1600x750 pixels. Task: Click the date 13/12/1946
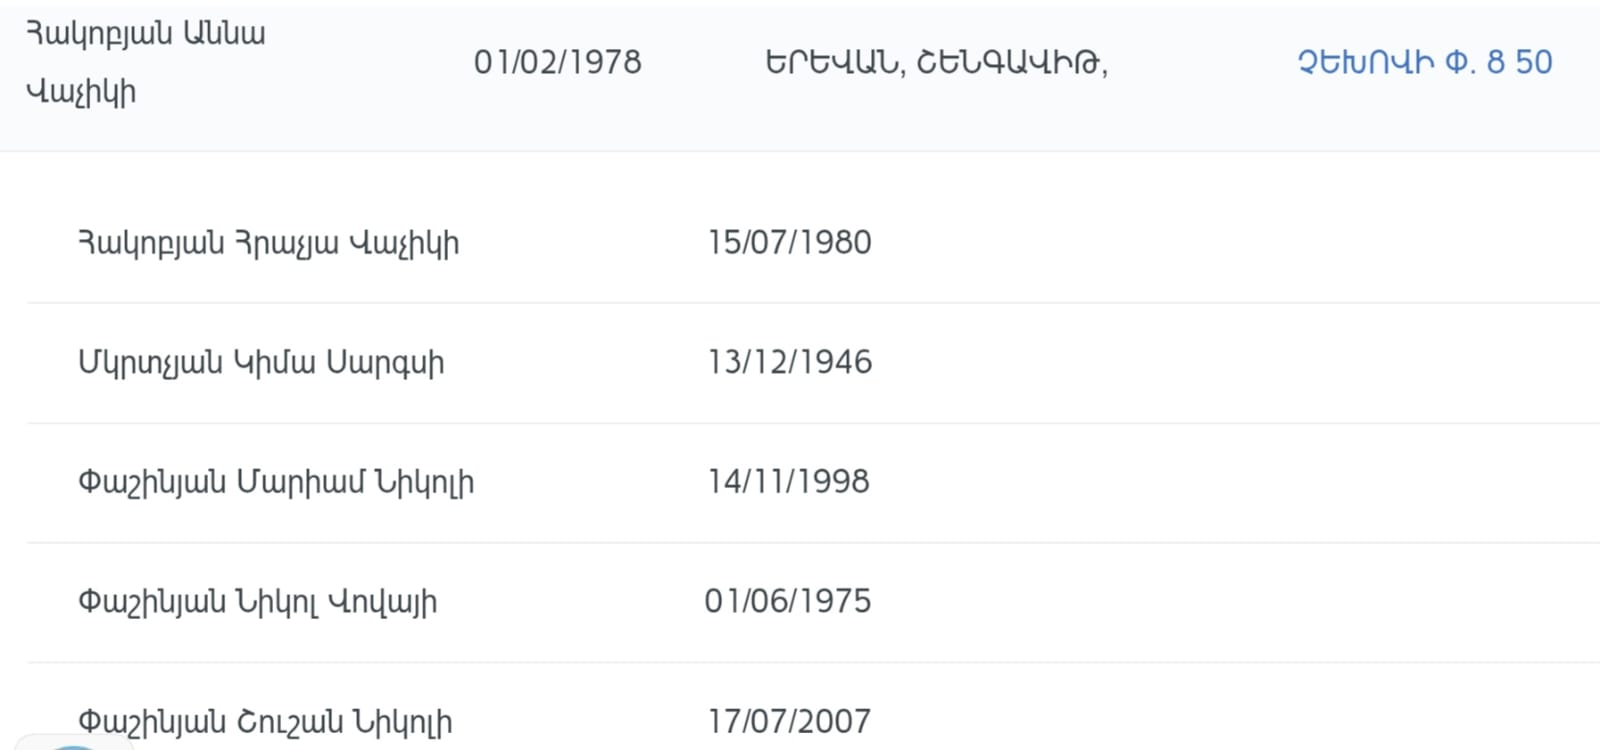[789, 362]
